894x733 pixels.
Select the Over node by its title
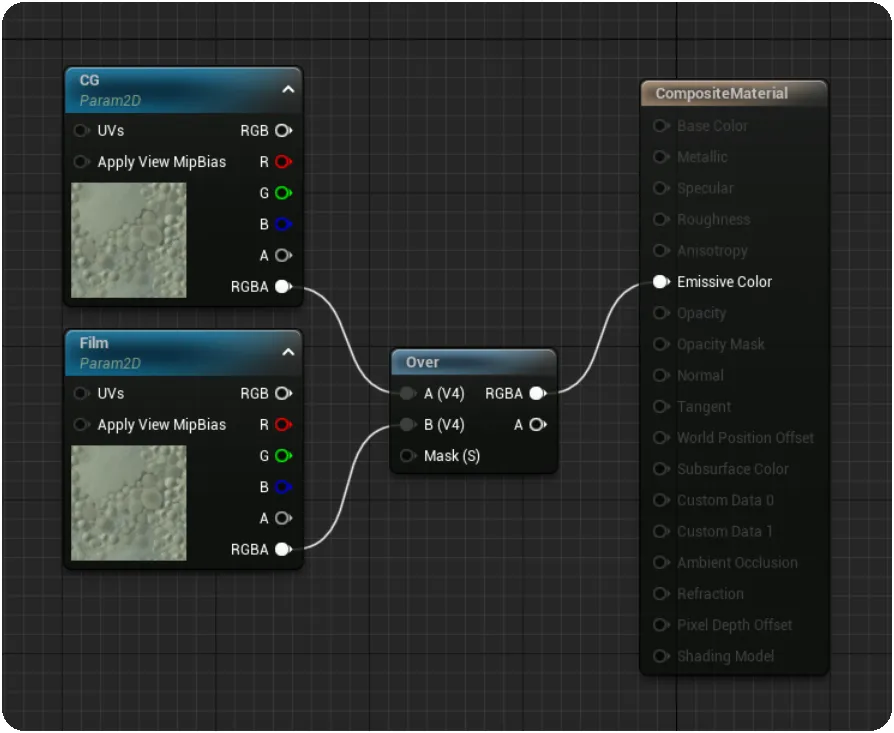[x=422, y=363]
